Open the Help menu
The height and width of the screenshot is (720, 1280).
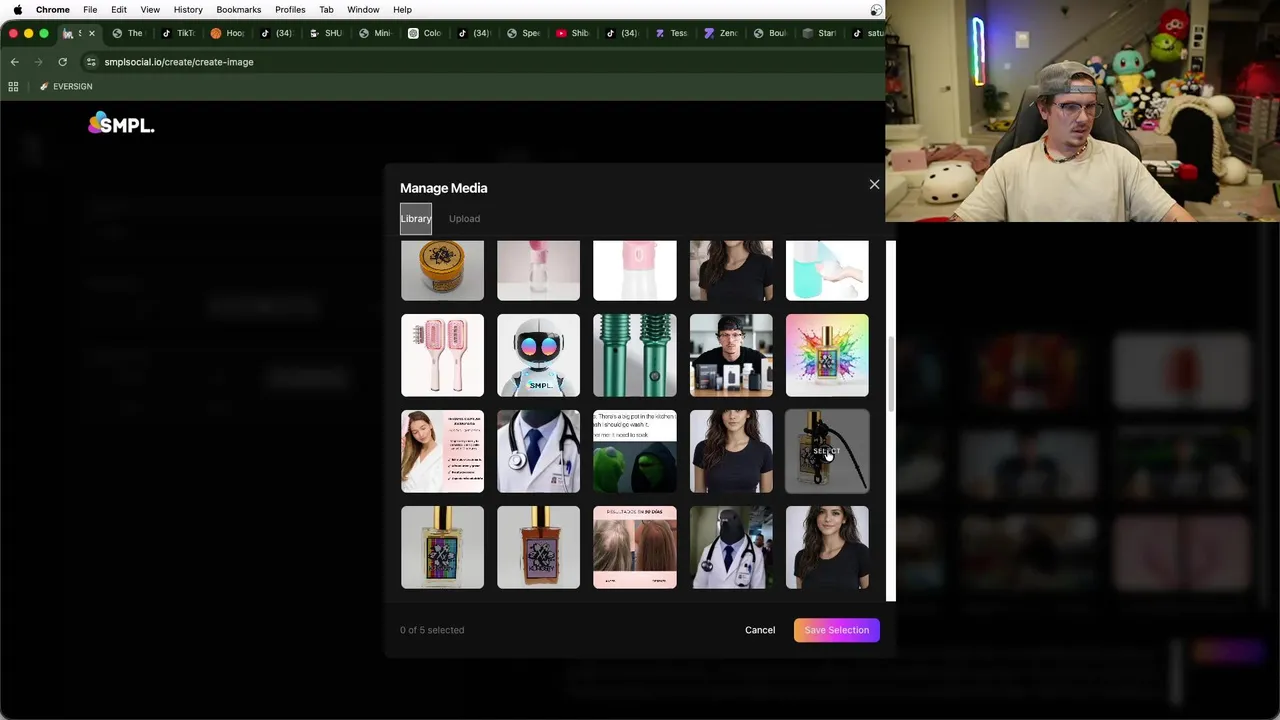[x=402, y=10]
